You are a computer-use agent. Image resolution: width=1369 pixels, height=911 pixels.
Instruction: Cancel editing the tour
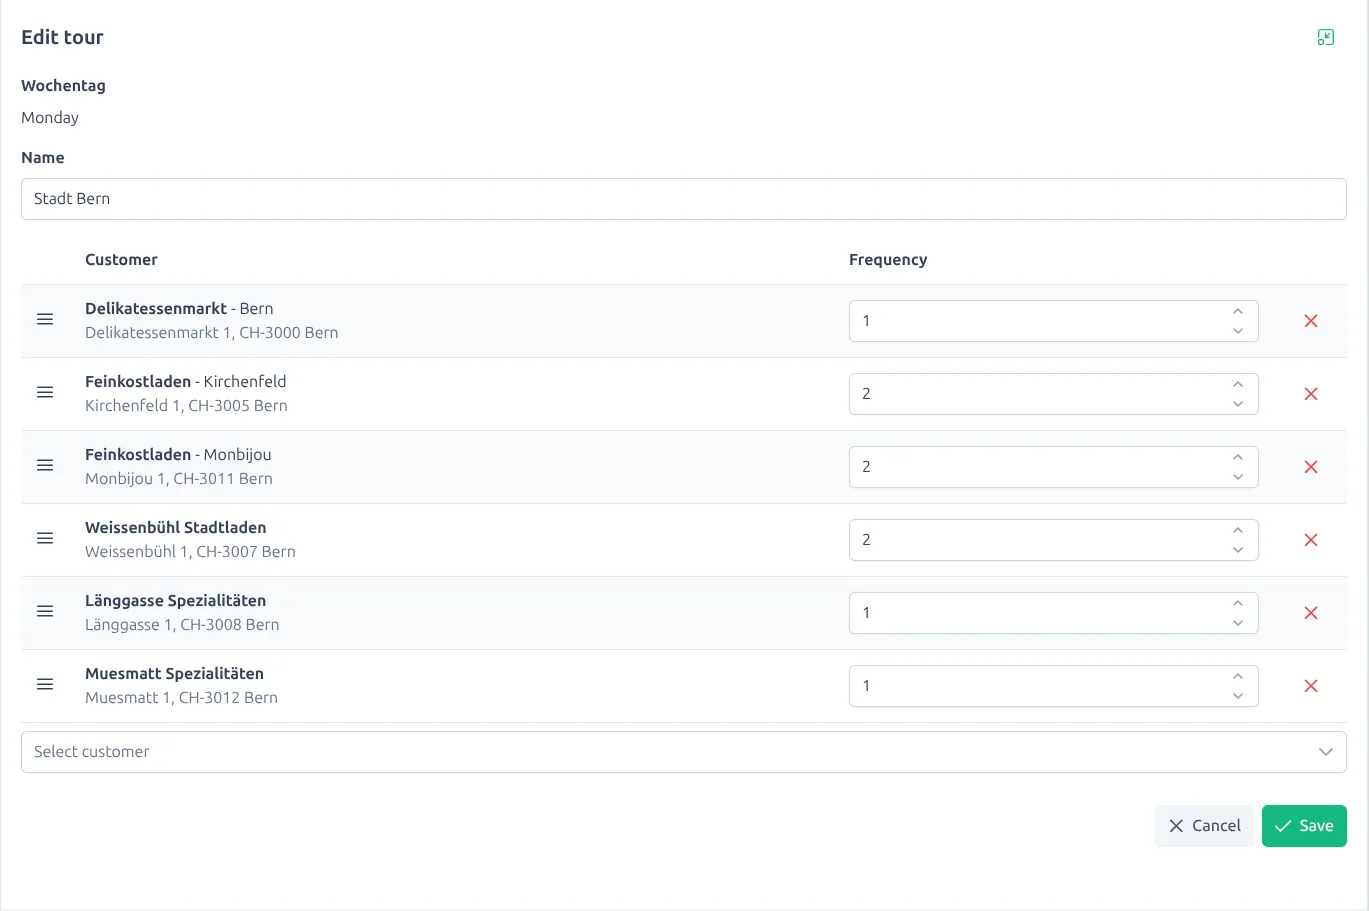(x=1204, y=825)
